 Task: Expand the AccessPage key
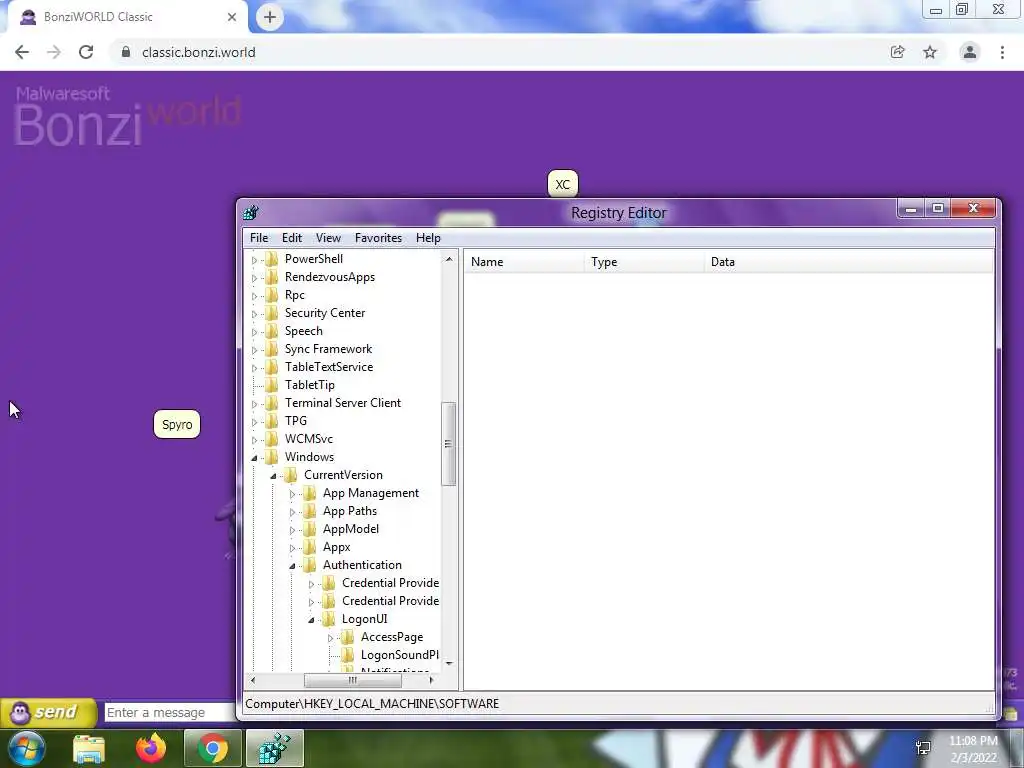(x=330, y=638)
